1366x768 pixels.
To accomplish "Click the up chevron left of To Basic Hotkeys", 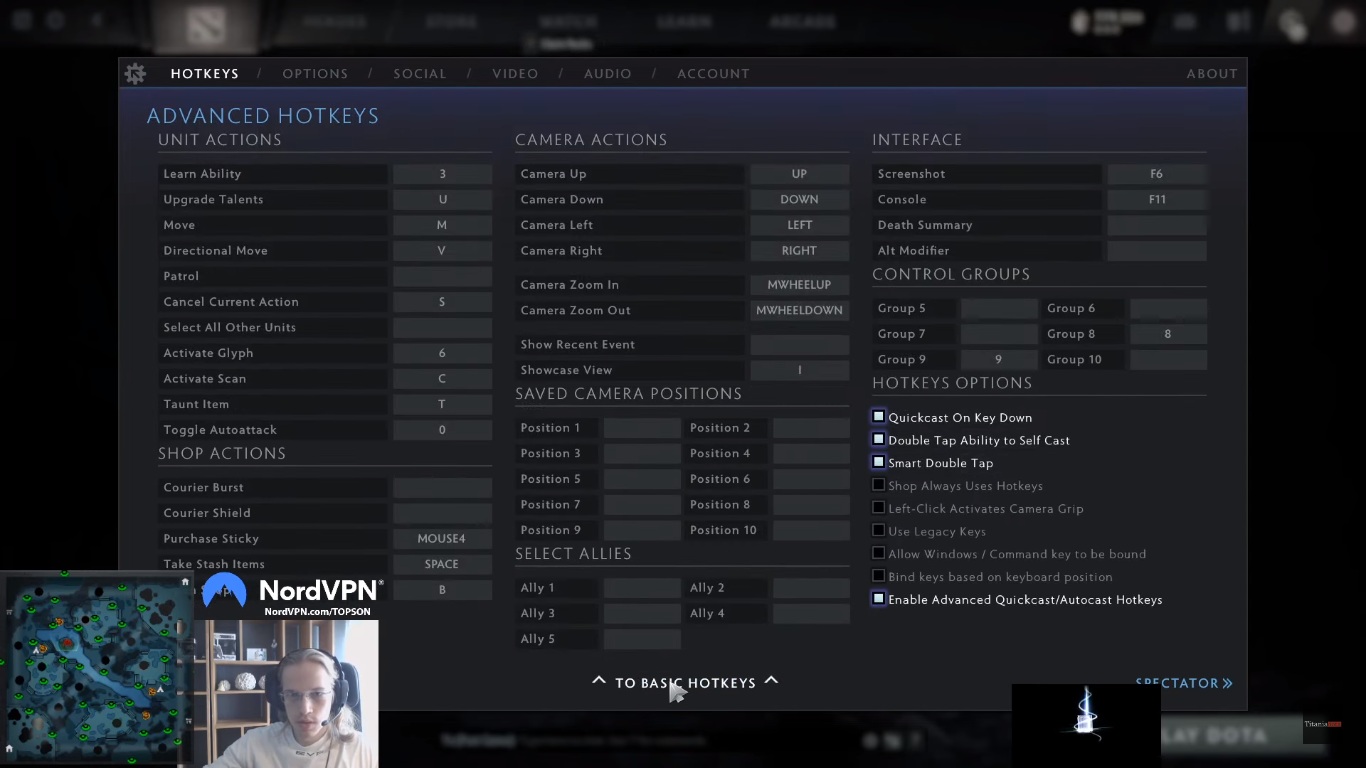I will (x=598, y=681).
